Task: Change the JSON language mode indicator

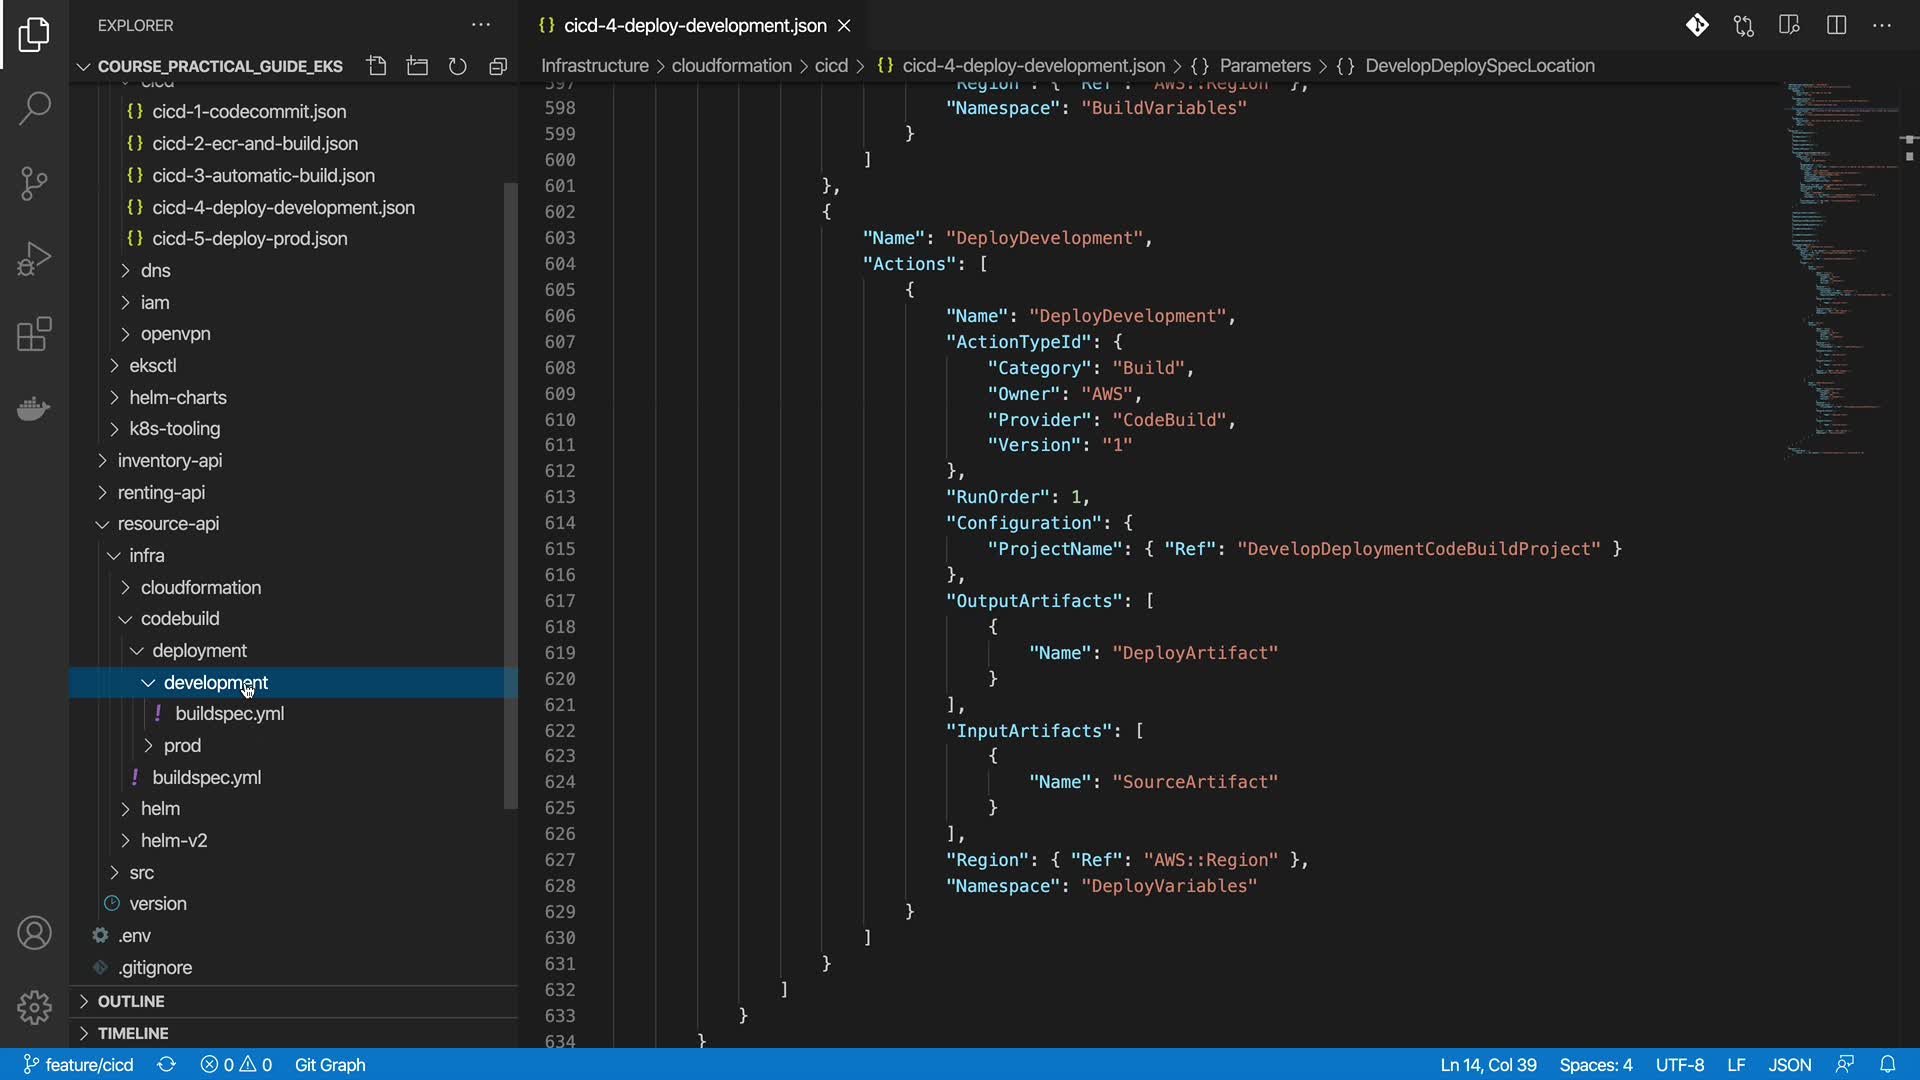Action: (x=1789, y=1065)
